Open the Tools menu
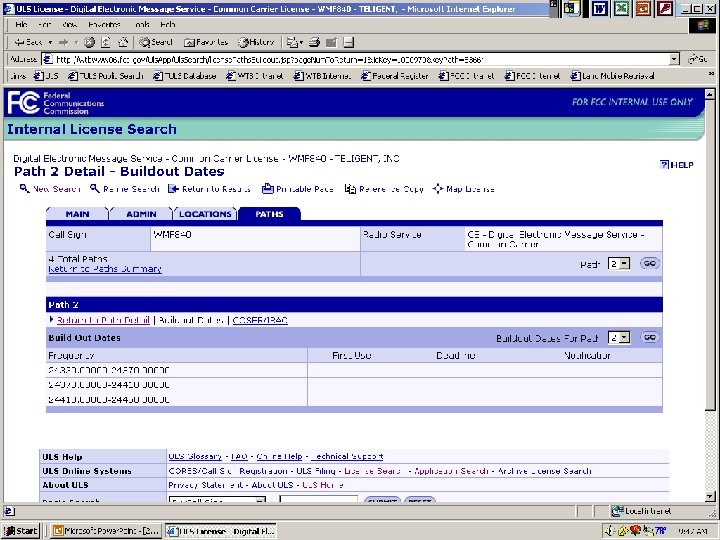 142,25
